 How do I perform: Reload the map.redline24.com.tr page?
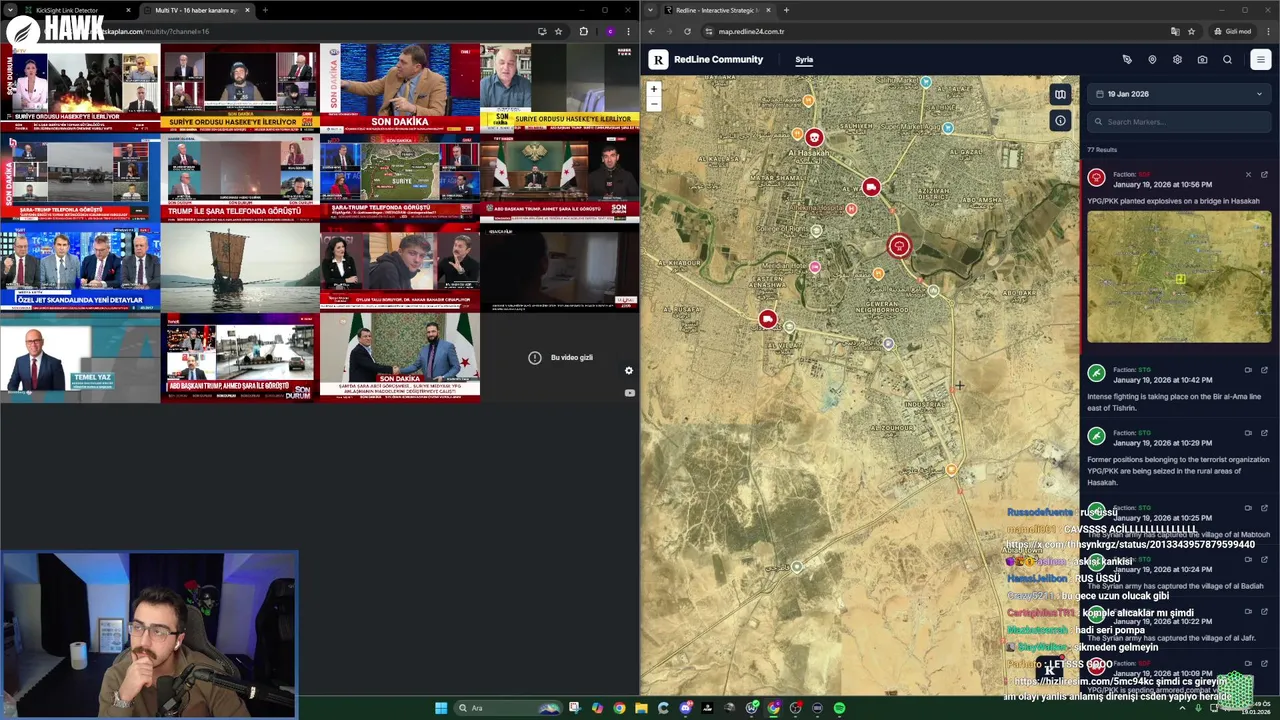(687, 31)
